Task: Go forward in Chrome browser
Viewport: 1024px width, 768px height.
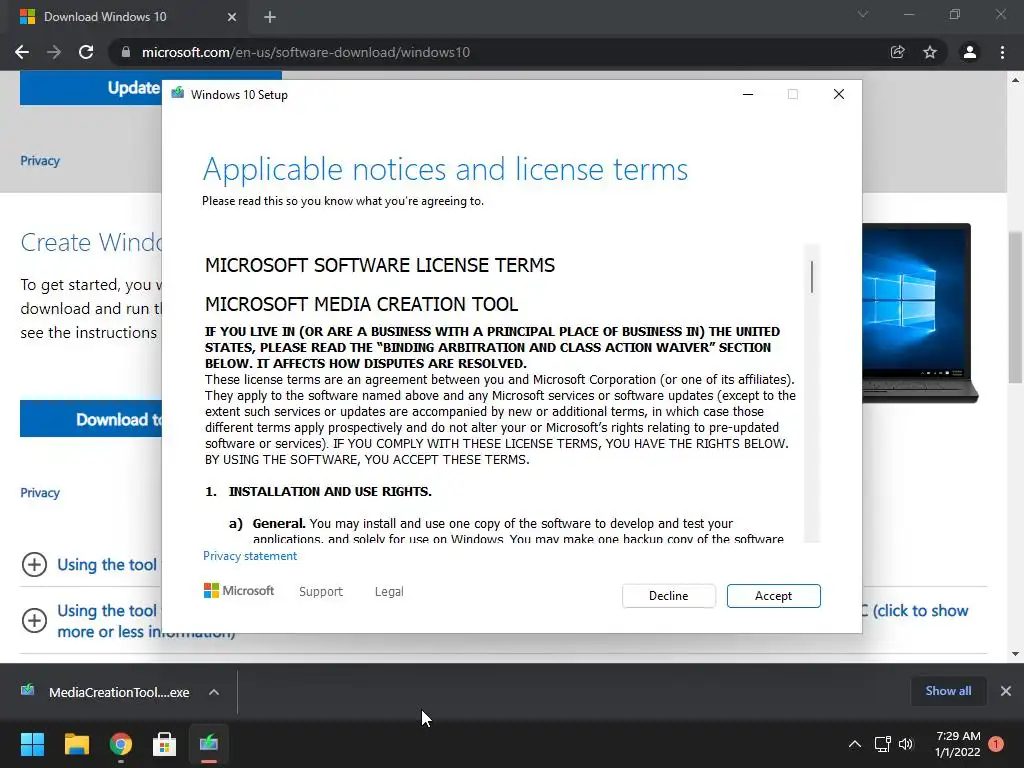Action: (54, 52)
